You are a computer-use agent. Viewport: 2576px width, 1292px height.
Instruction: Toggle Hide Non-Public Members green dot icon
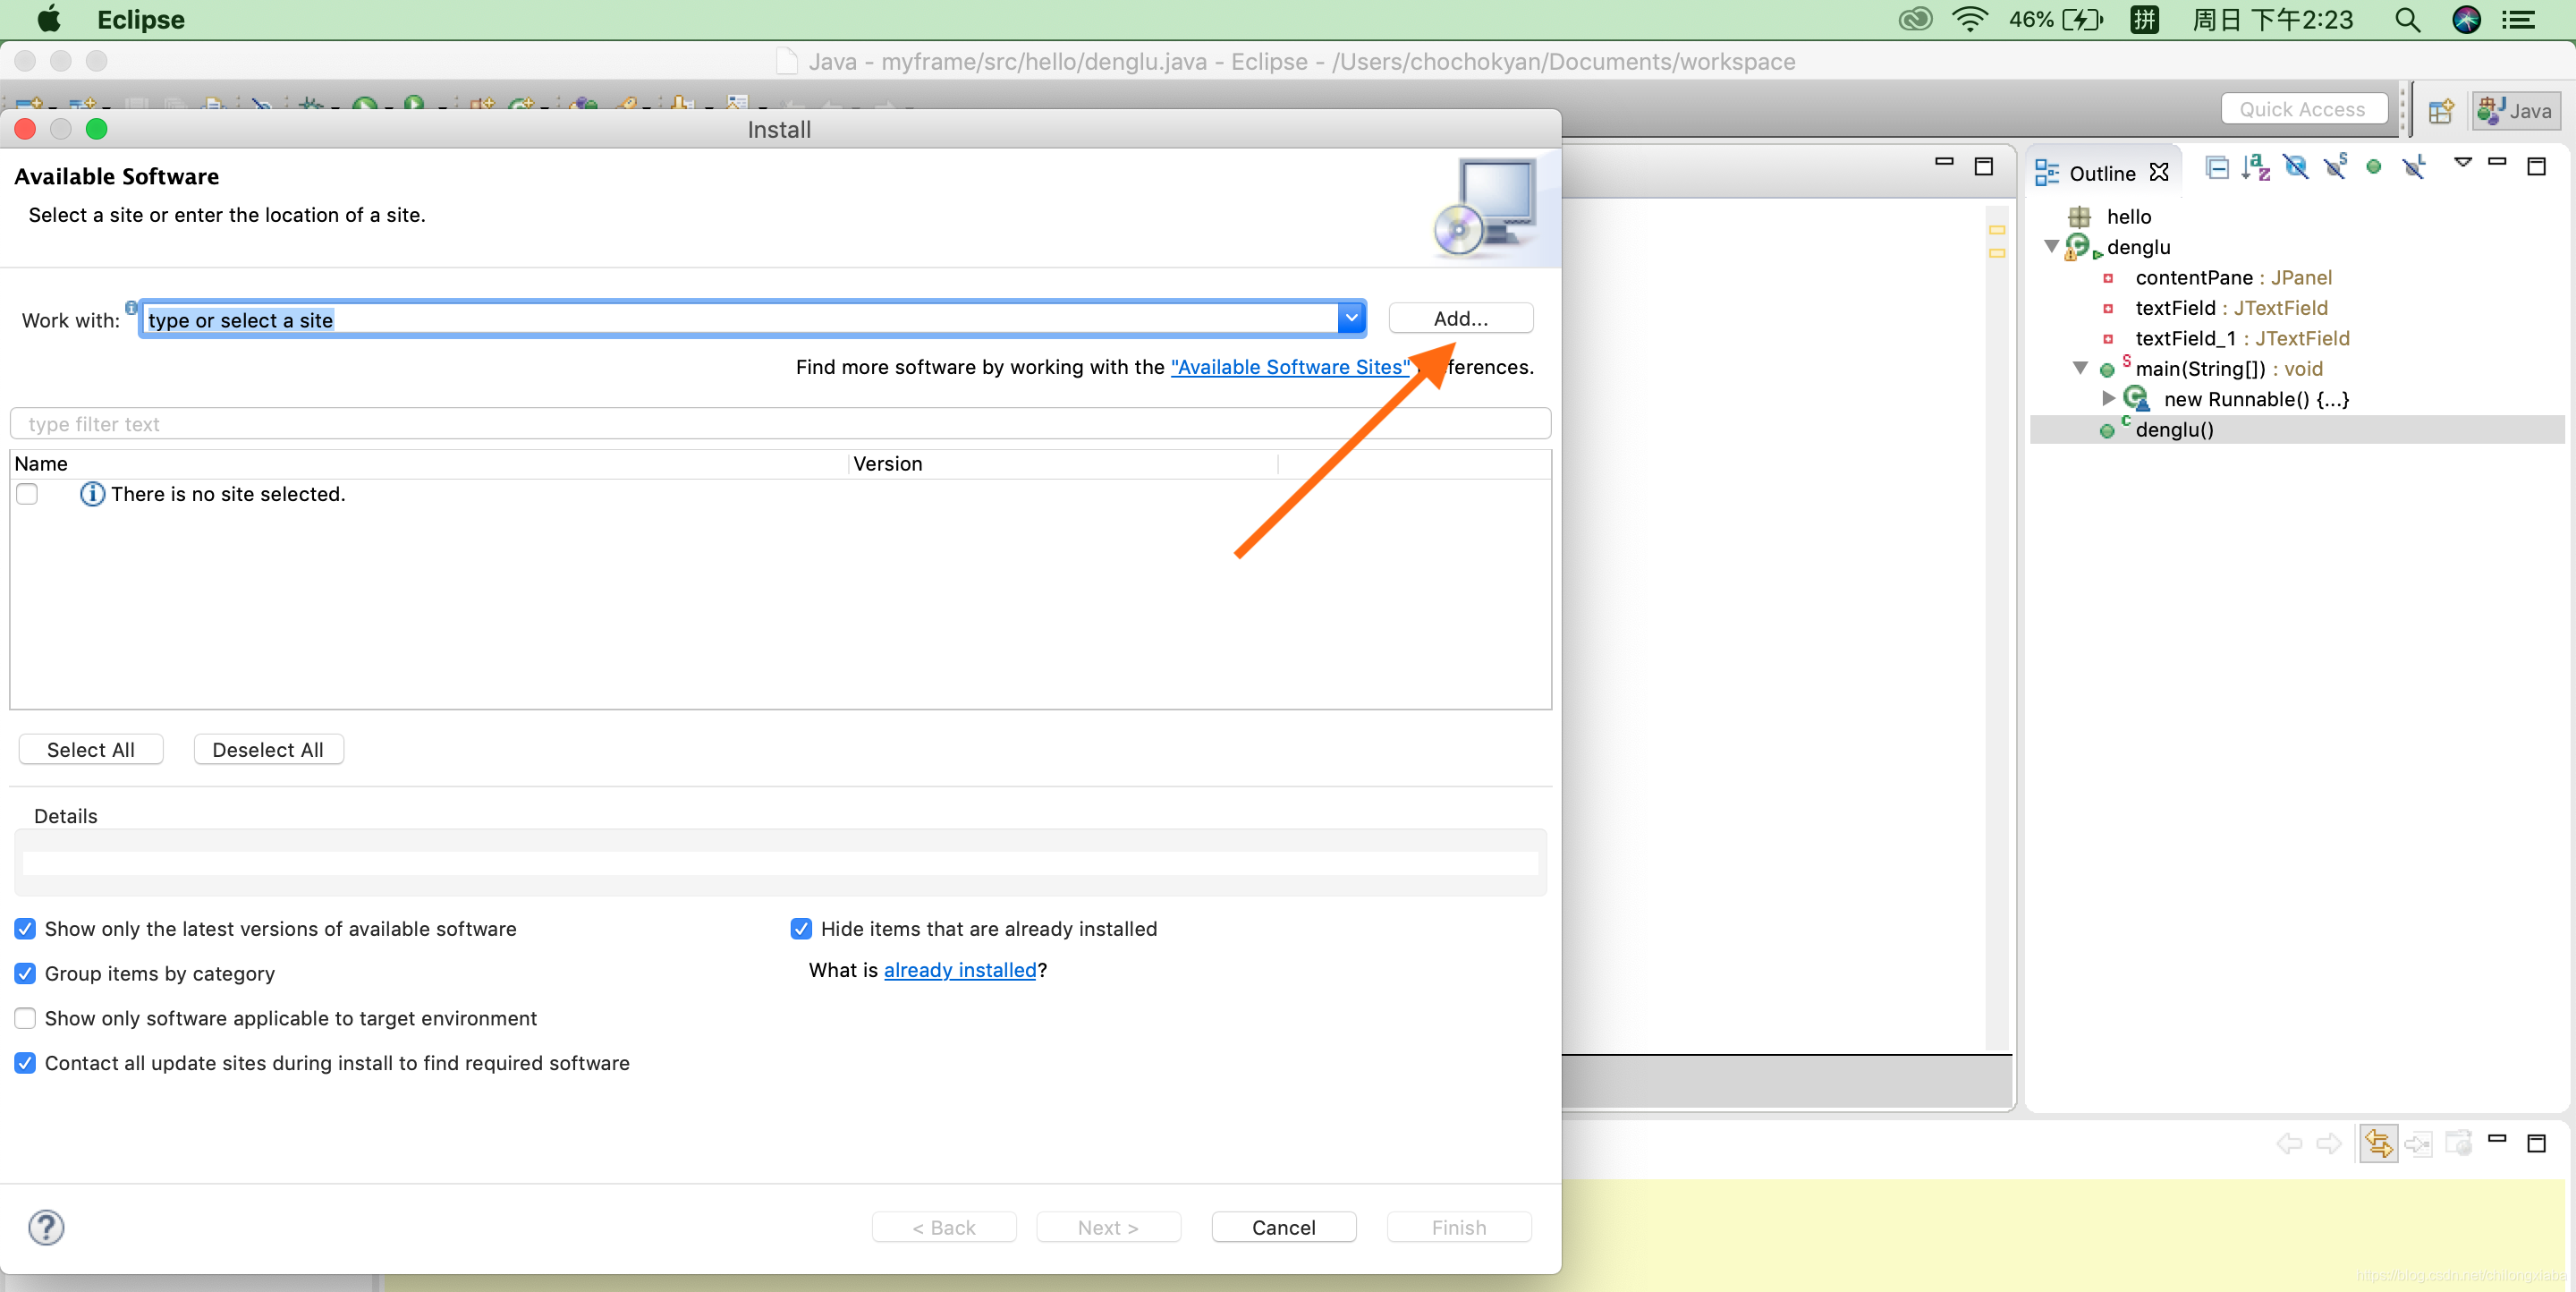click(x=2374, y=168)
